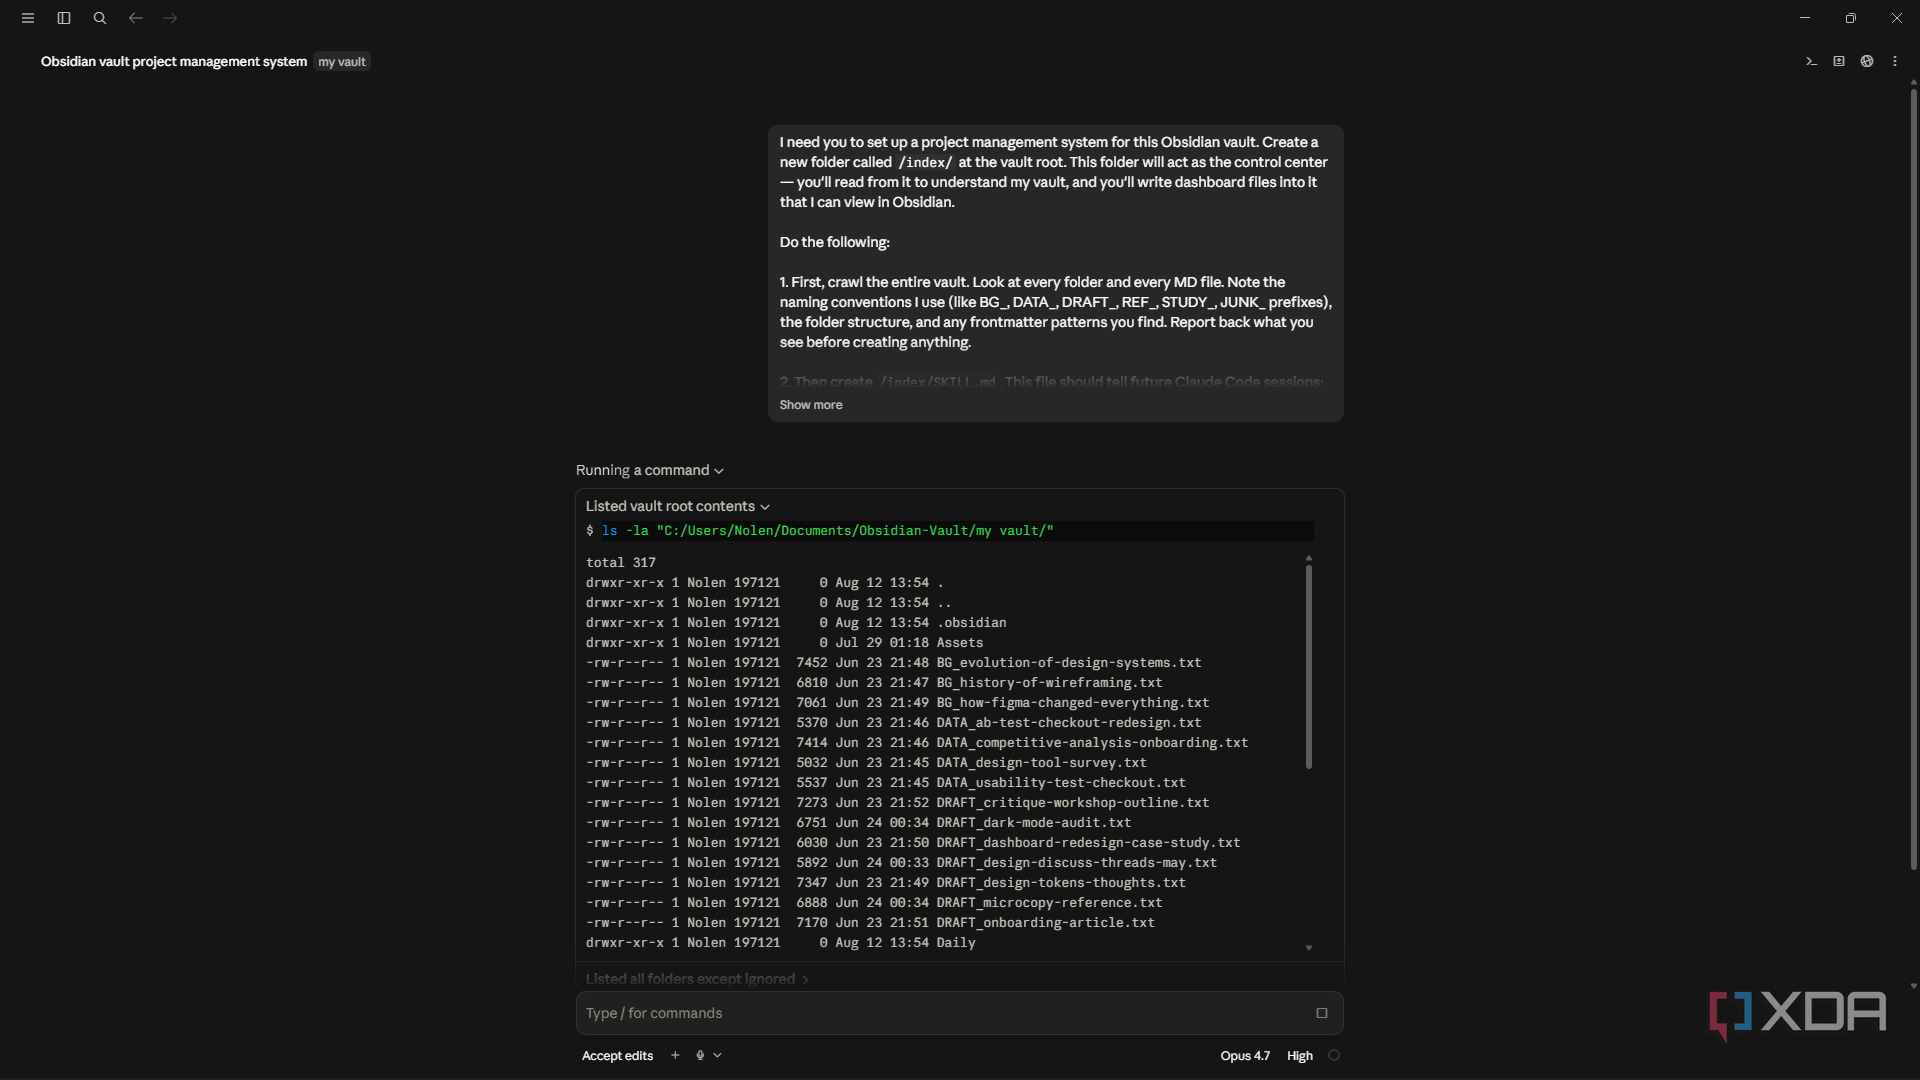Expand Listed all folders except ignored
1920x1080 pixels.
click(x=697, y=979)
